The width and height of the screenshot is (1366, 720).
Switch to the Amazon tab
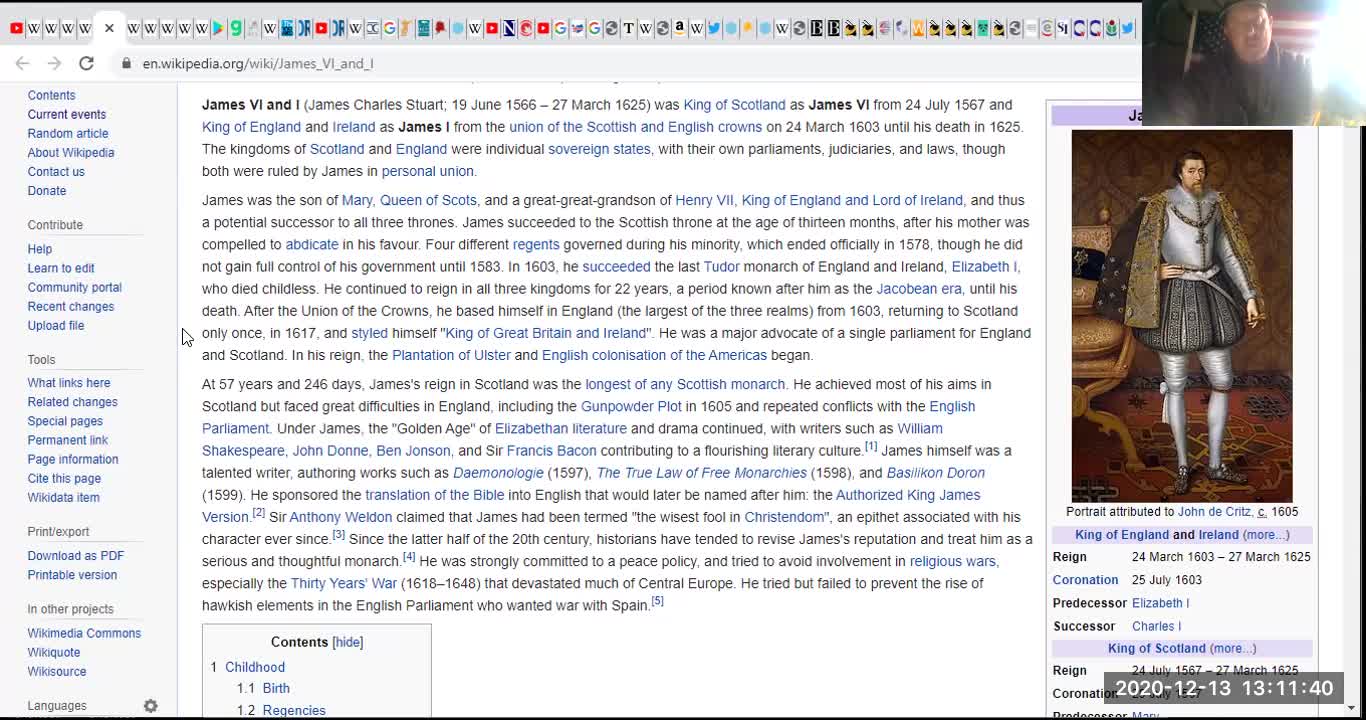[679, 28]
